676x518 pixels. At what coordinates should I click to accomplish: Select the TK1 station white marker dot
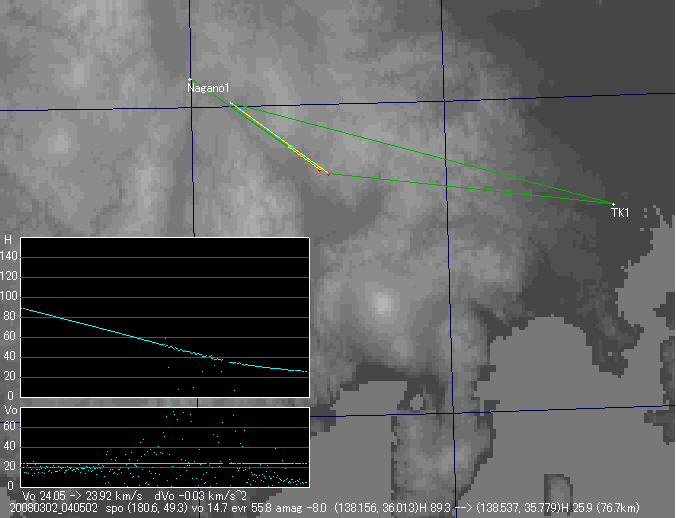(x=613, y=204)
